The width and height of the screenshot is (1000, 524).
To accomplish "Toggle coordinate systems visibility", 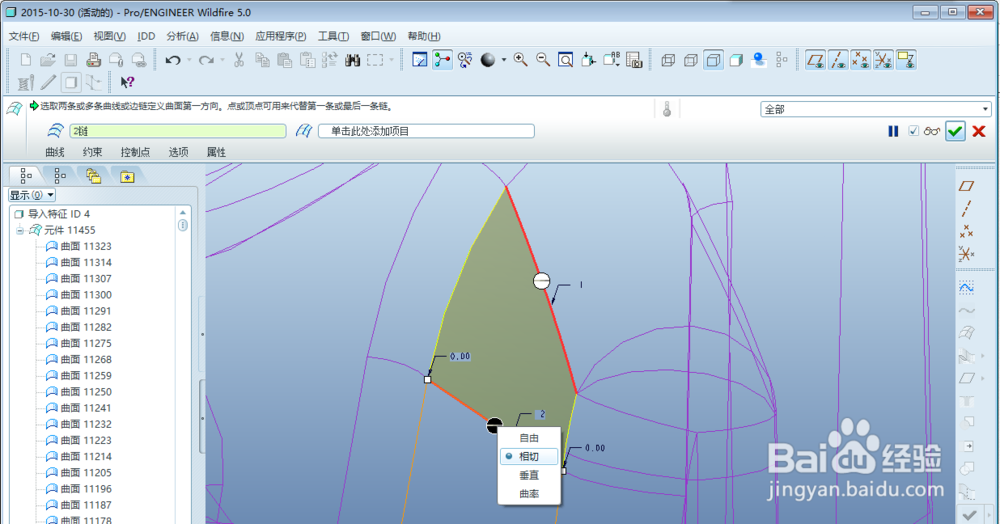I will [x=883, y=60].
